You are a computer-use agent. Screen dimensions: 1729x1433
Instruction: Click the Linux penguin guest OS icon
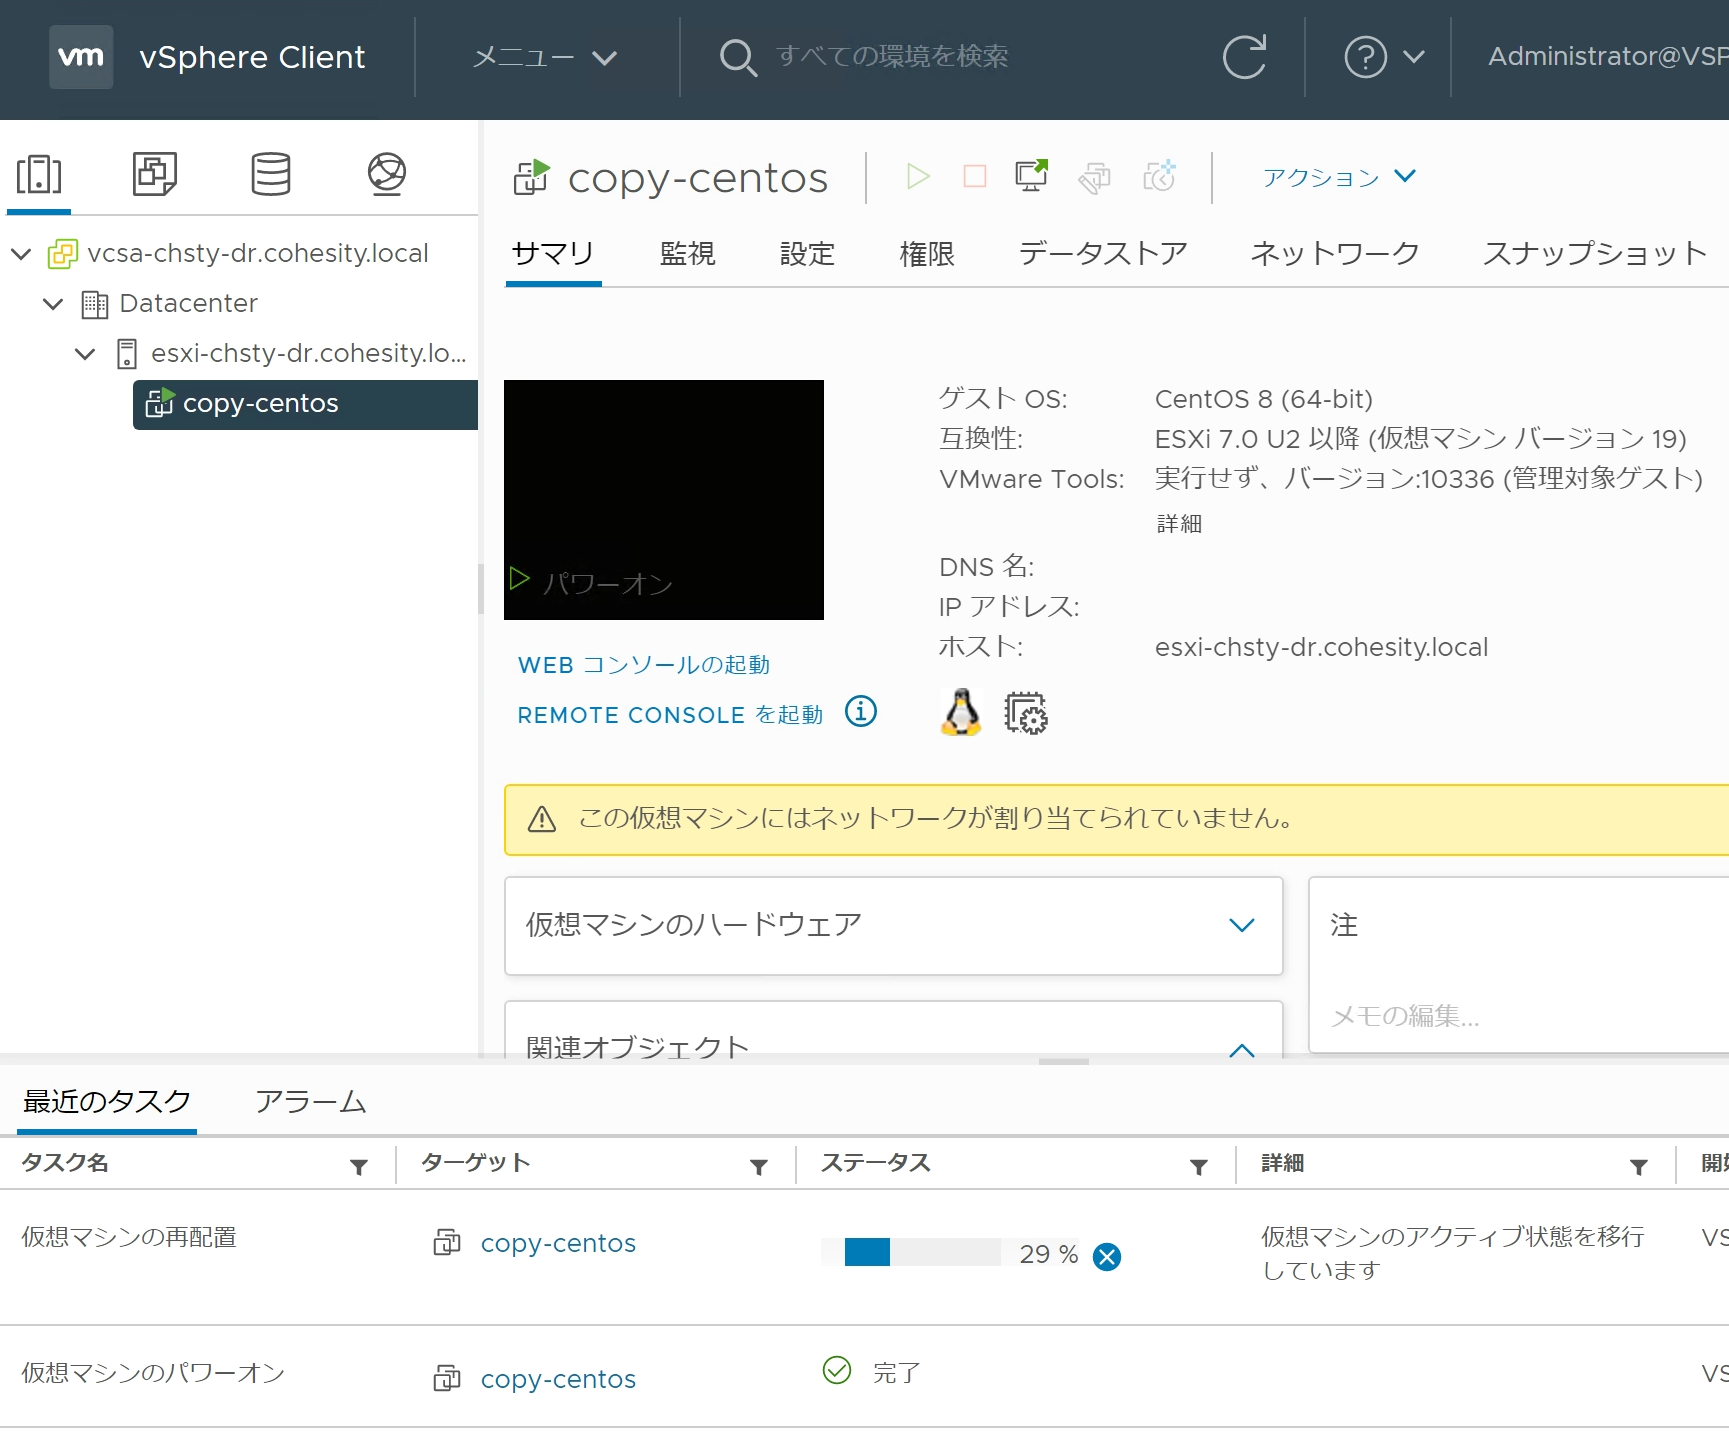tap(961, 713)
